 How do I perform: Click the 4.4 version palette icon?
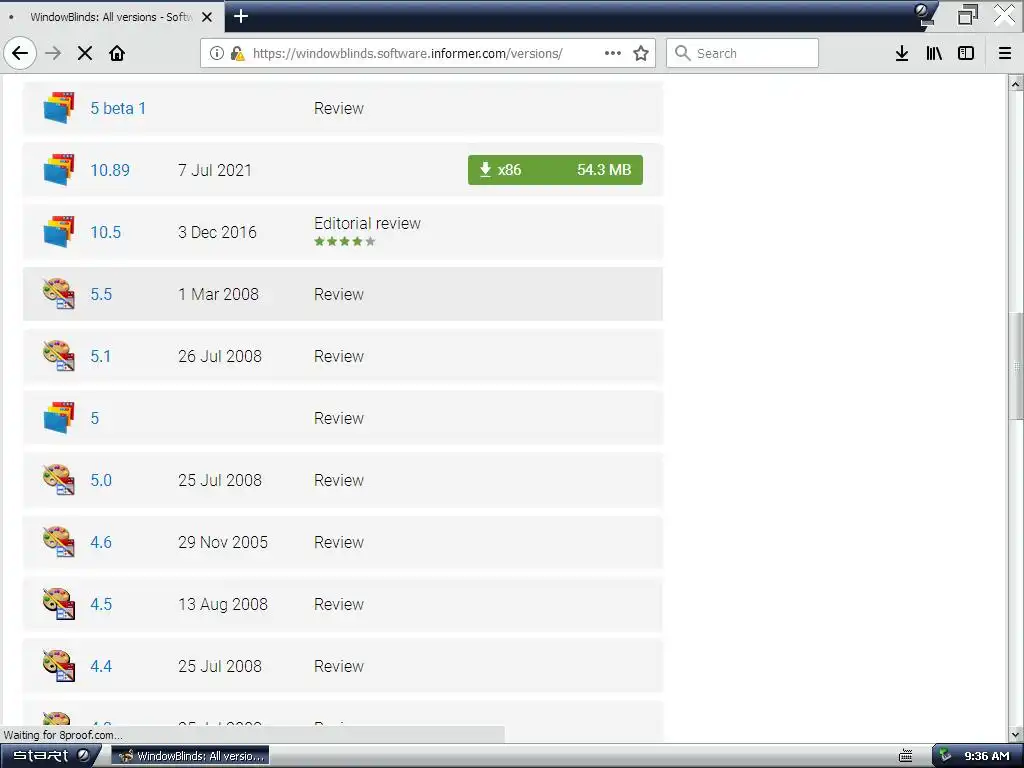(59, 666)
